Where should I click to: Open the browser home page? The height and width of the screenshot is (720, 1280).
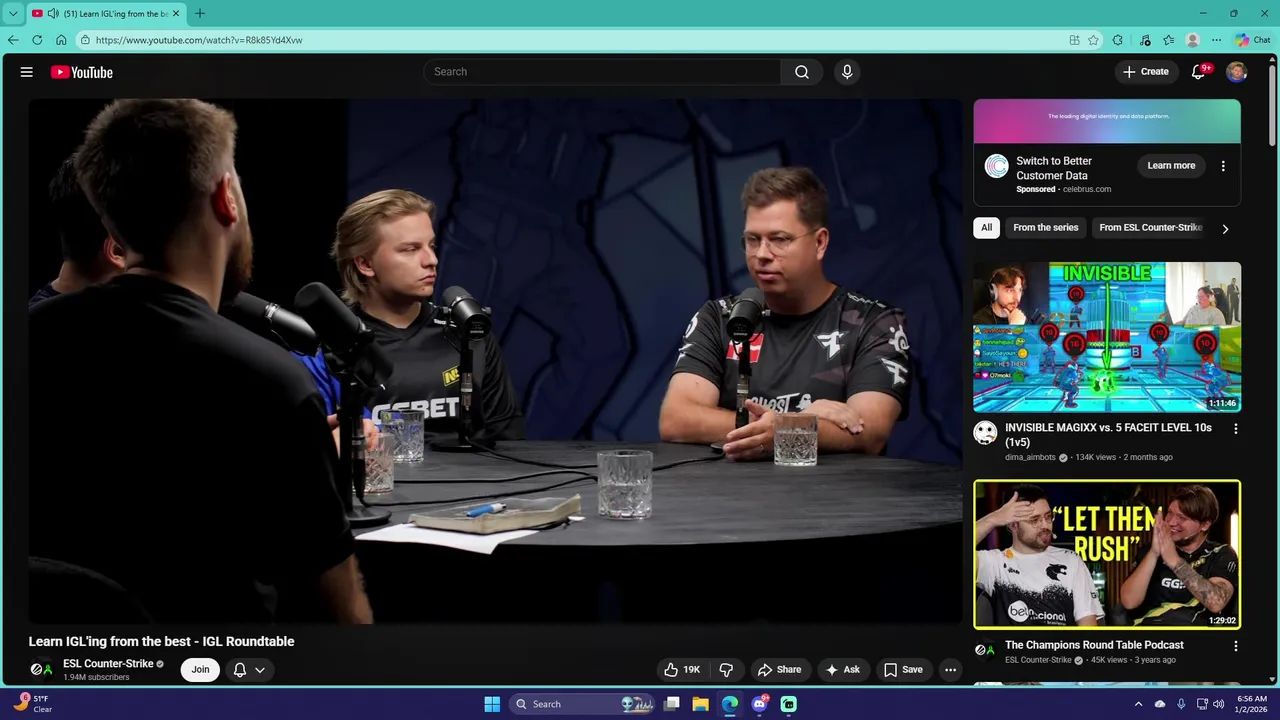click(61, 40)
